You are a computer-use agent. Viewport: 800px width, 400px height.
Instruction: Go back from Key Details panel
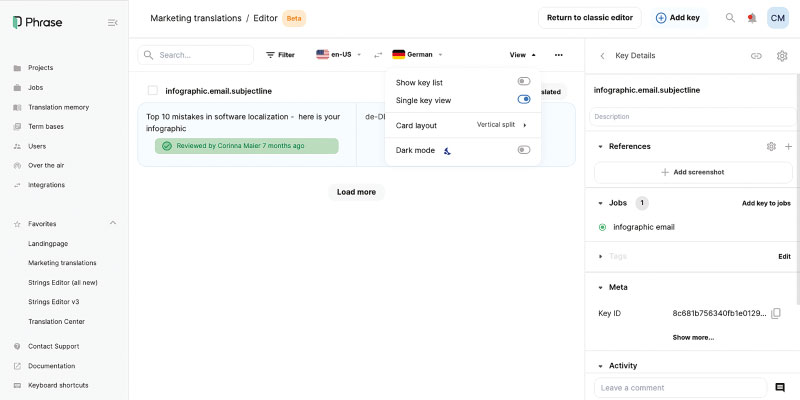tap(602, 56)
